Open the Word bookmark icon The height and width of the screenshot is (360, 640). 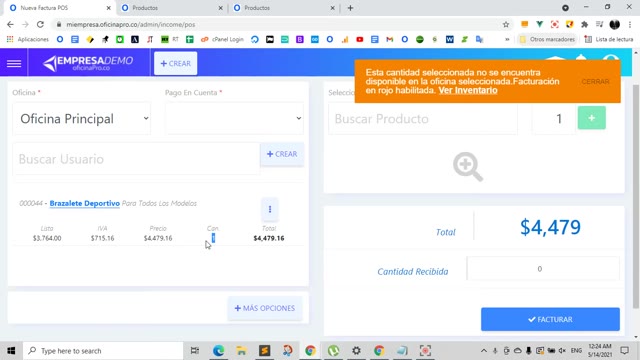click(450, 39)
